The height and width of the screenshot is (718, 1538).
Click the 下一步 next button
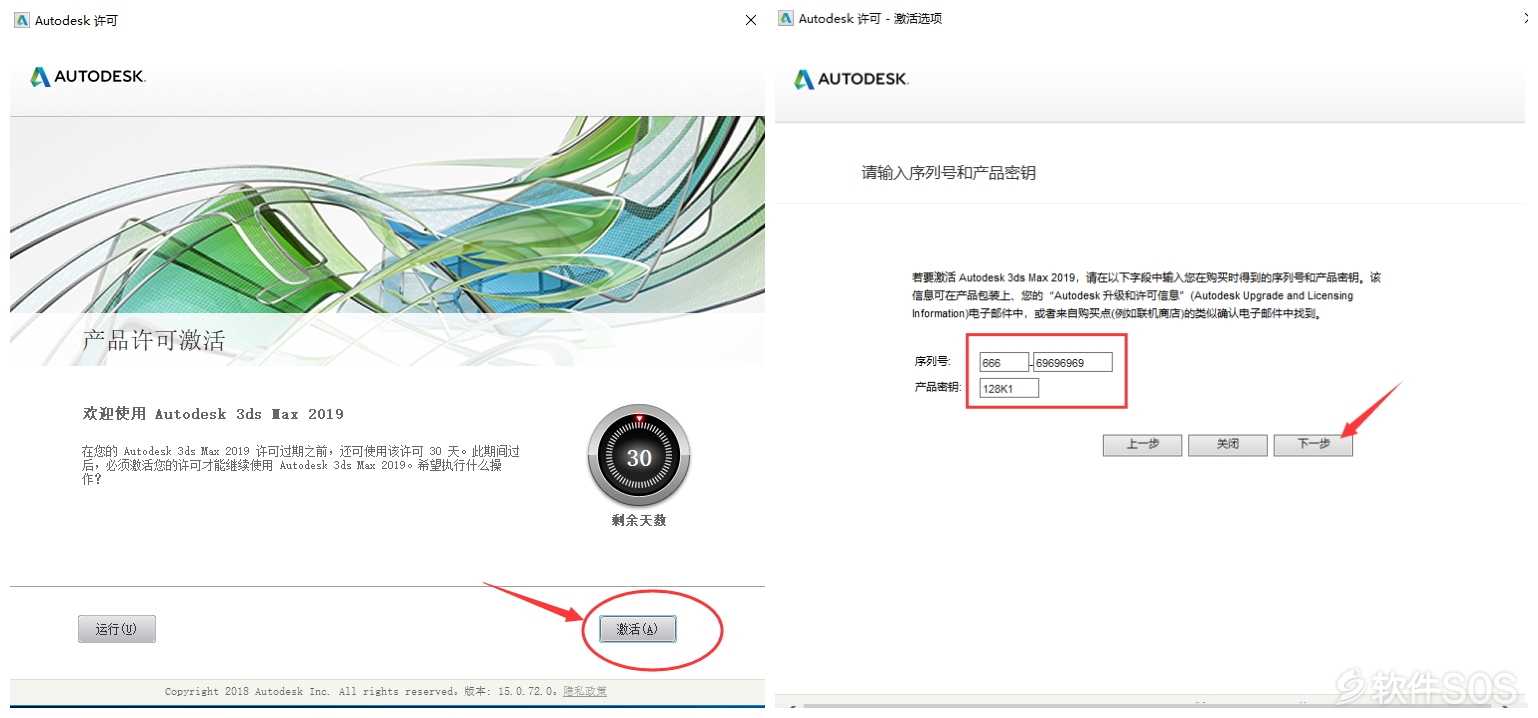(x=1313, y=444)
